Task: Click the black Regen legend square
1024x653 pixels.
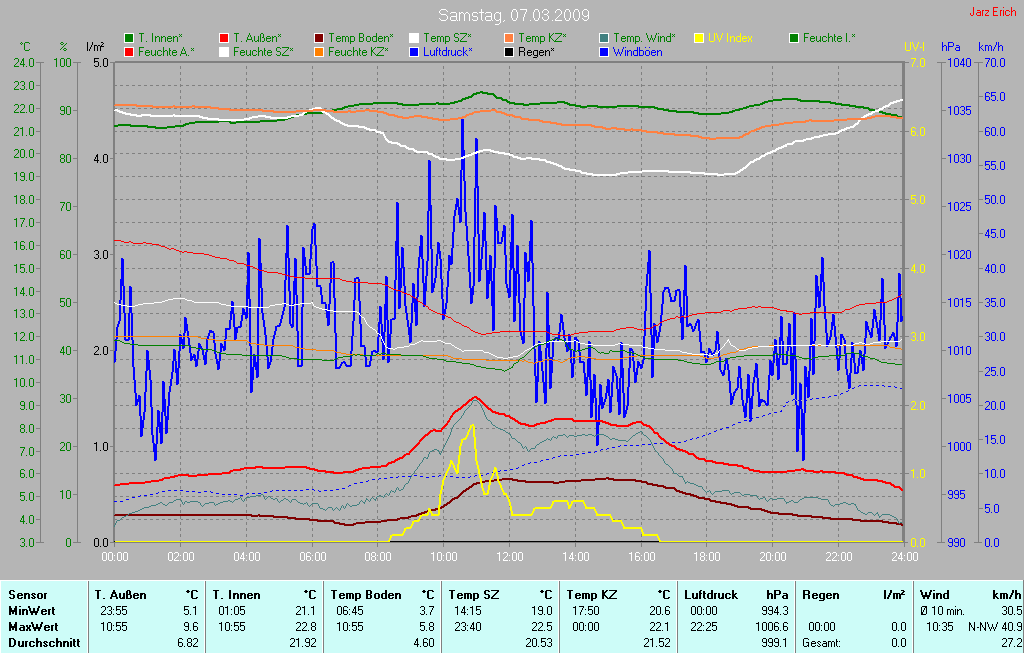Action: coord(509,51)
